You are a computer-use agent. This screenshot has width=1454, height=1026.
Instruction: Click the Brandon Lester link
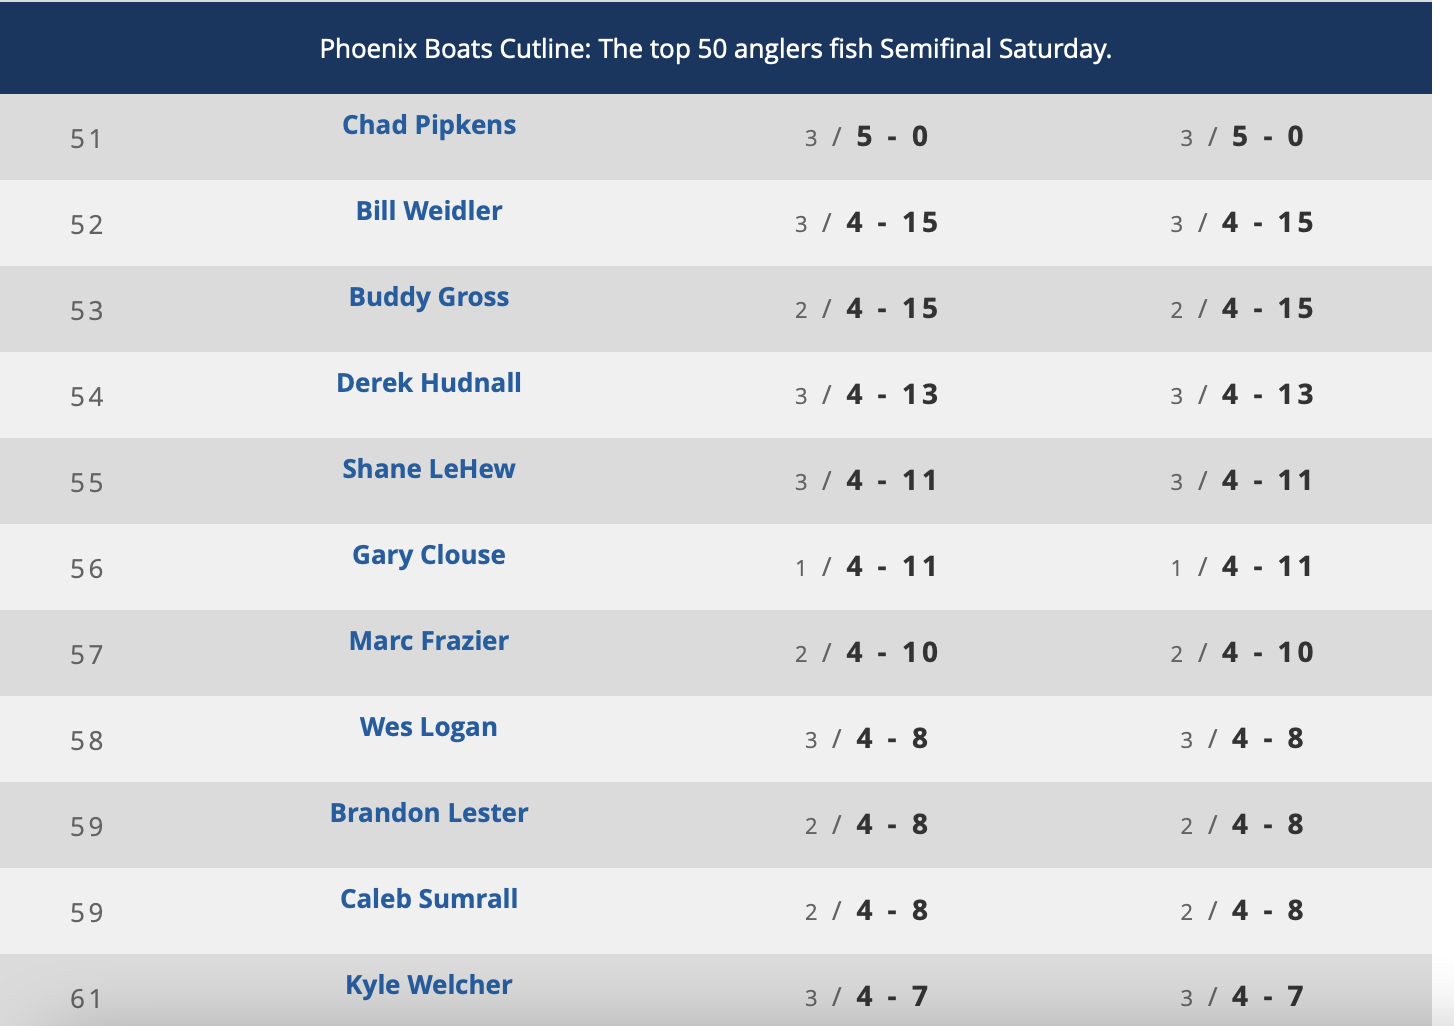coord(429,813)
